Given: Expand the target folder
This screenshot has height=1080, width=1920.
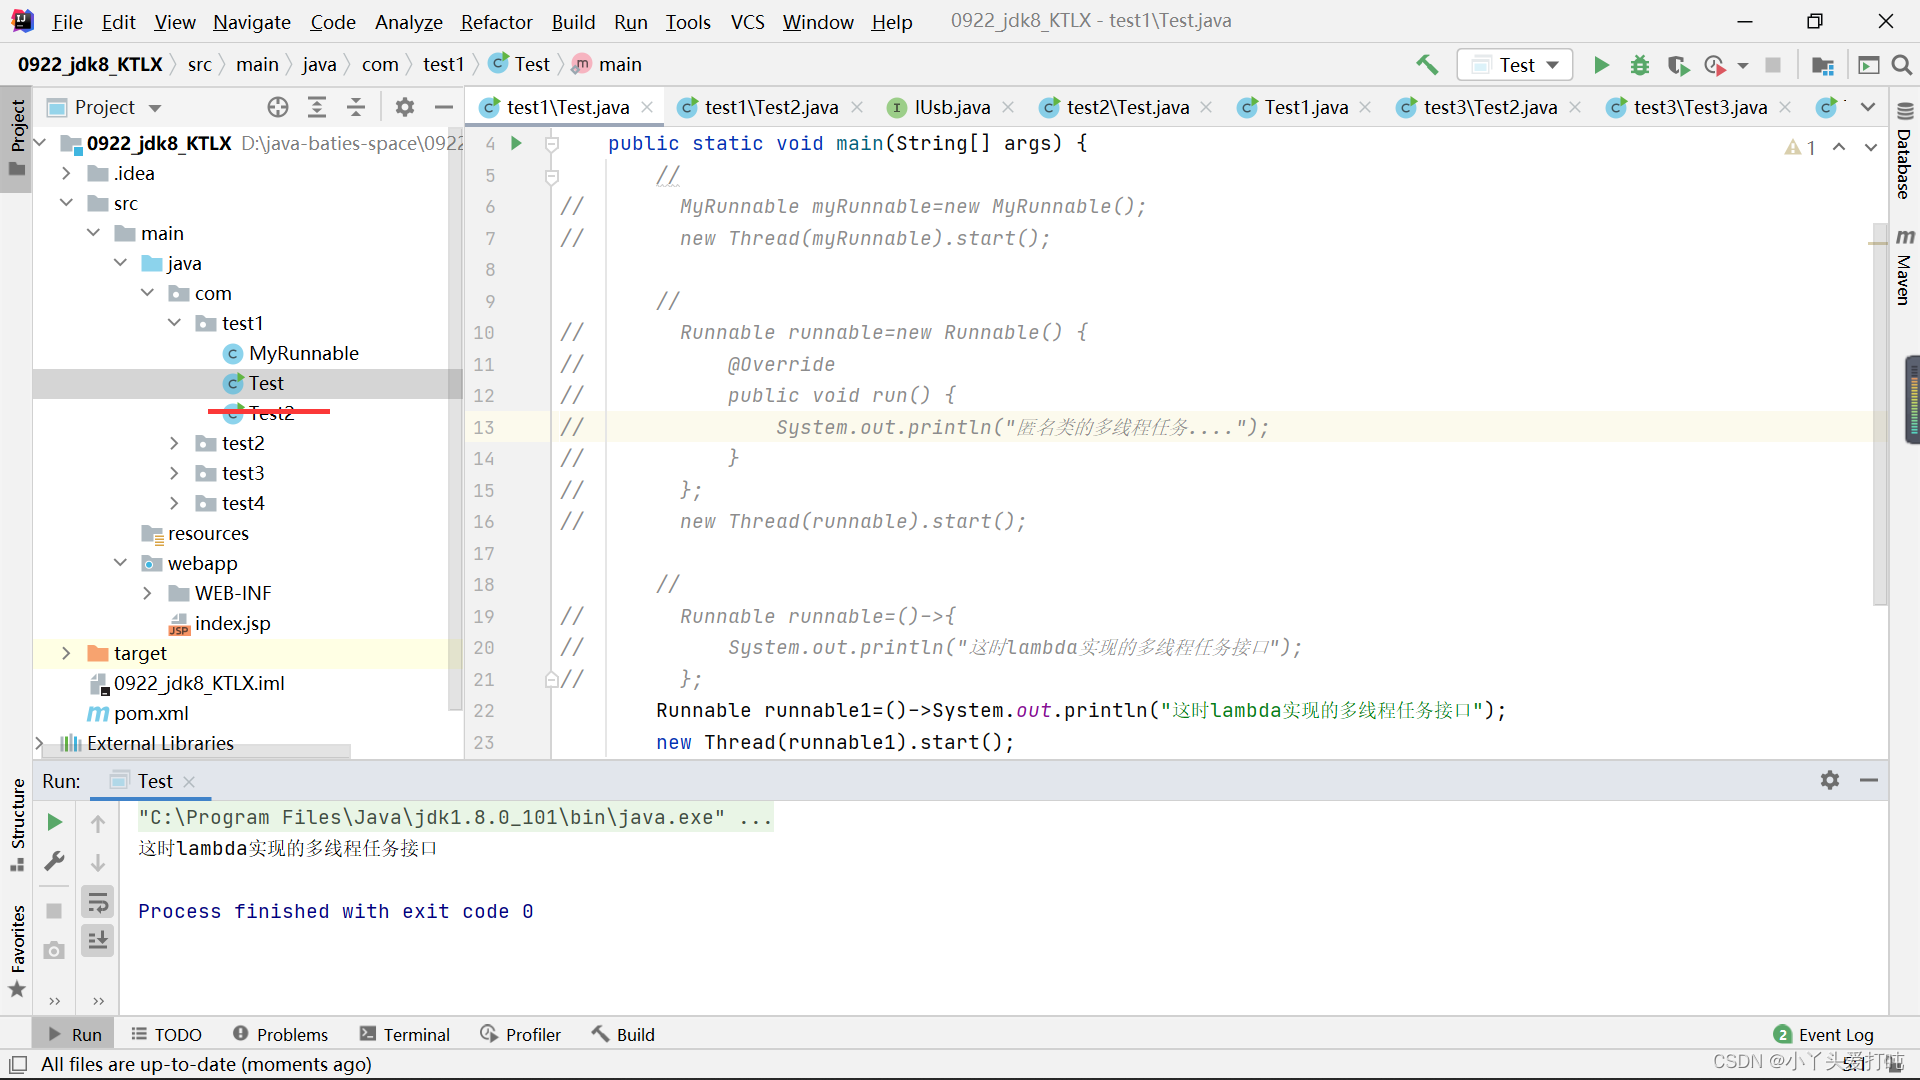Looking at the screenshot, I should pos(66,653).
